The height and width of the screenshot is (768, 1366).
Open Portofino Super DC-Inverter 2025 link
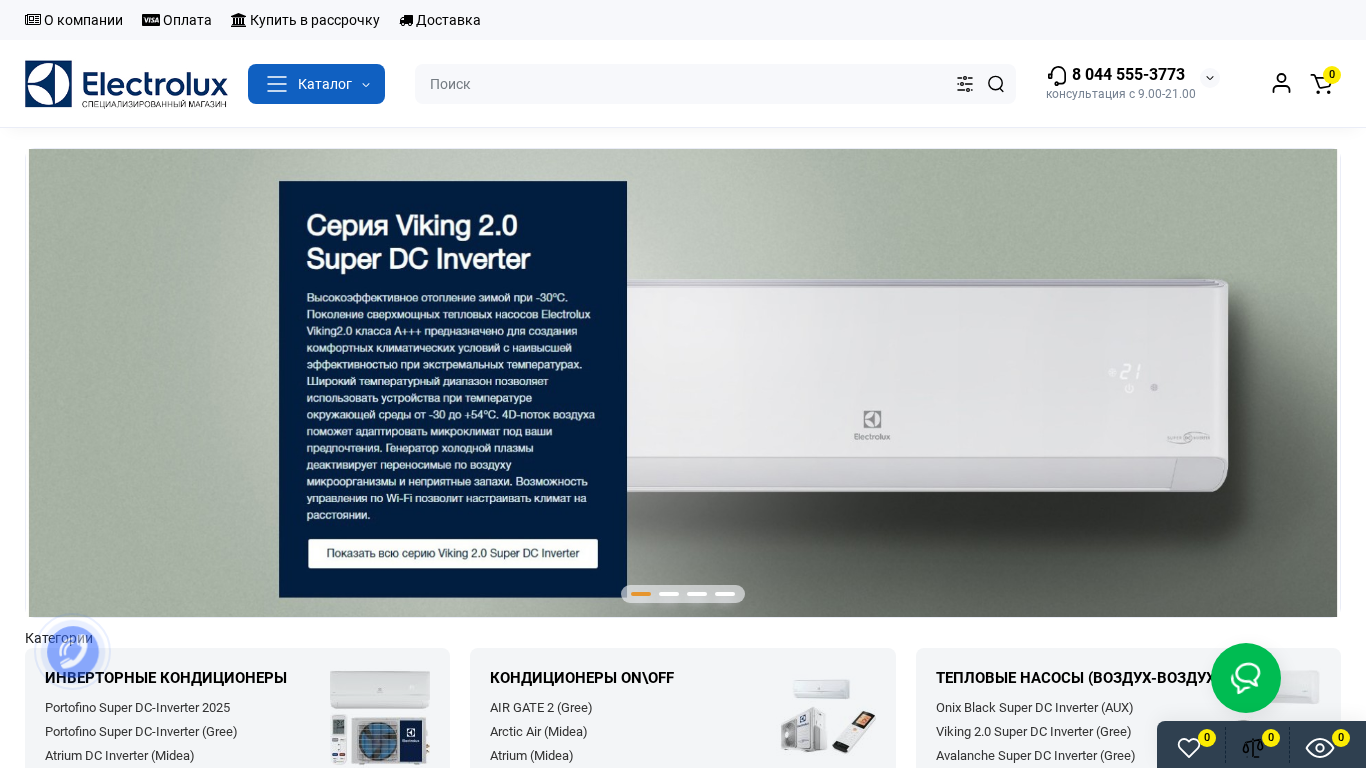137,708
